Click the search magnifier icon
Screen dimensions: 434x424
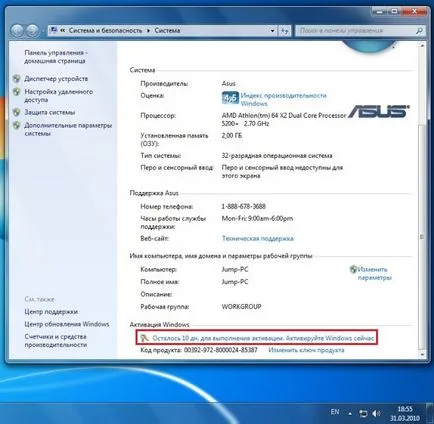click(x=419, y=31)
